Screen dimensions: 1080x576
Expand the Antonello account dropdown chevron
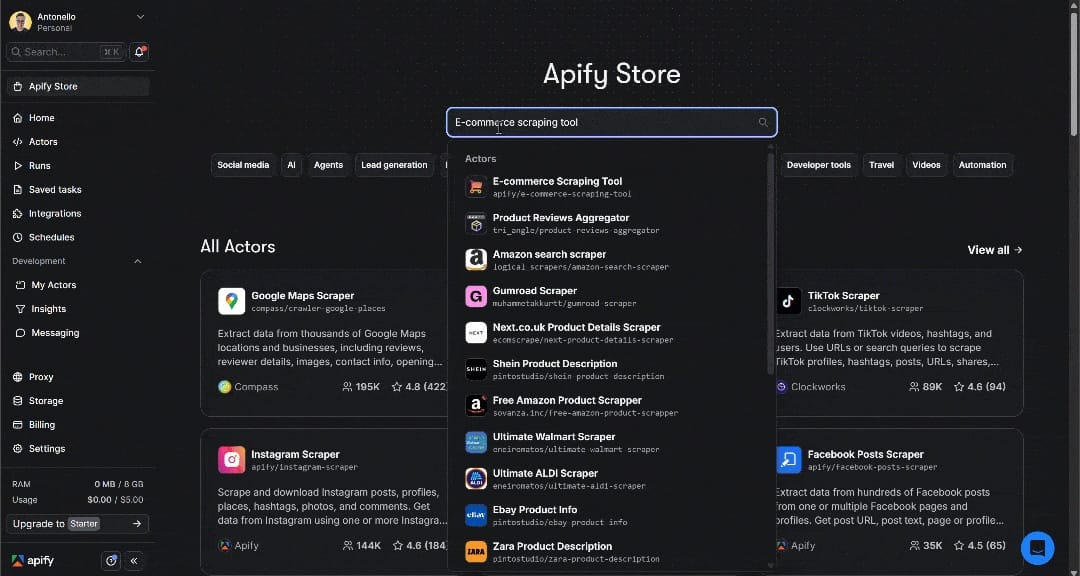pos(141,17)
